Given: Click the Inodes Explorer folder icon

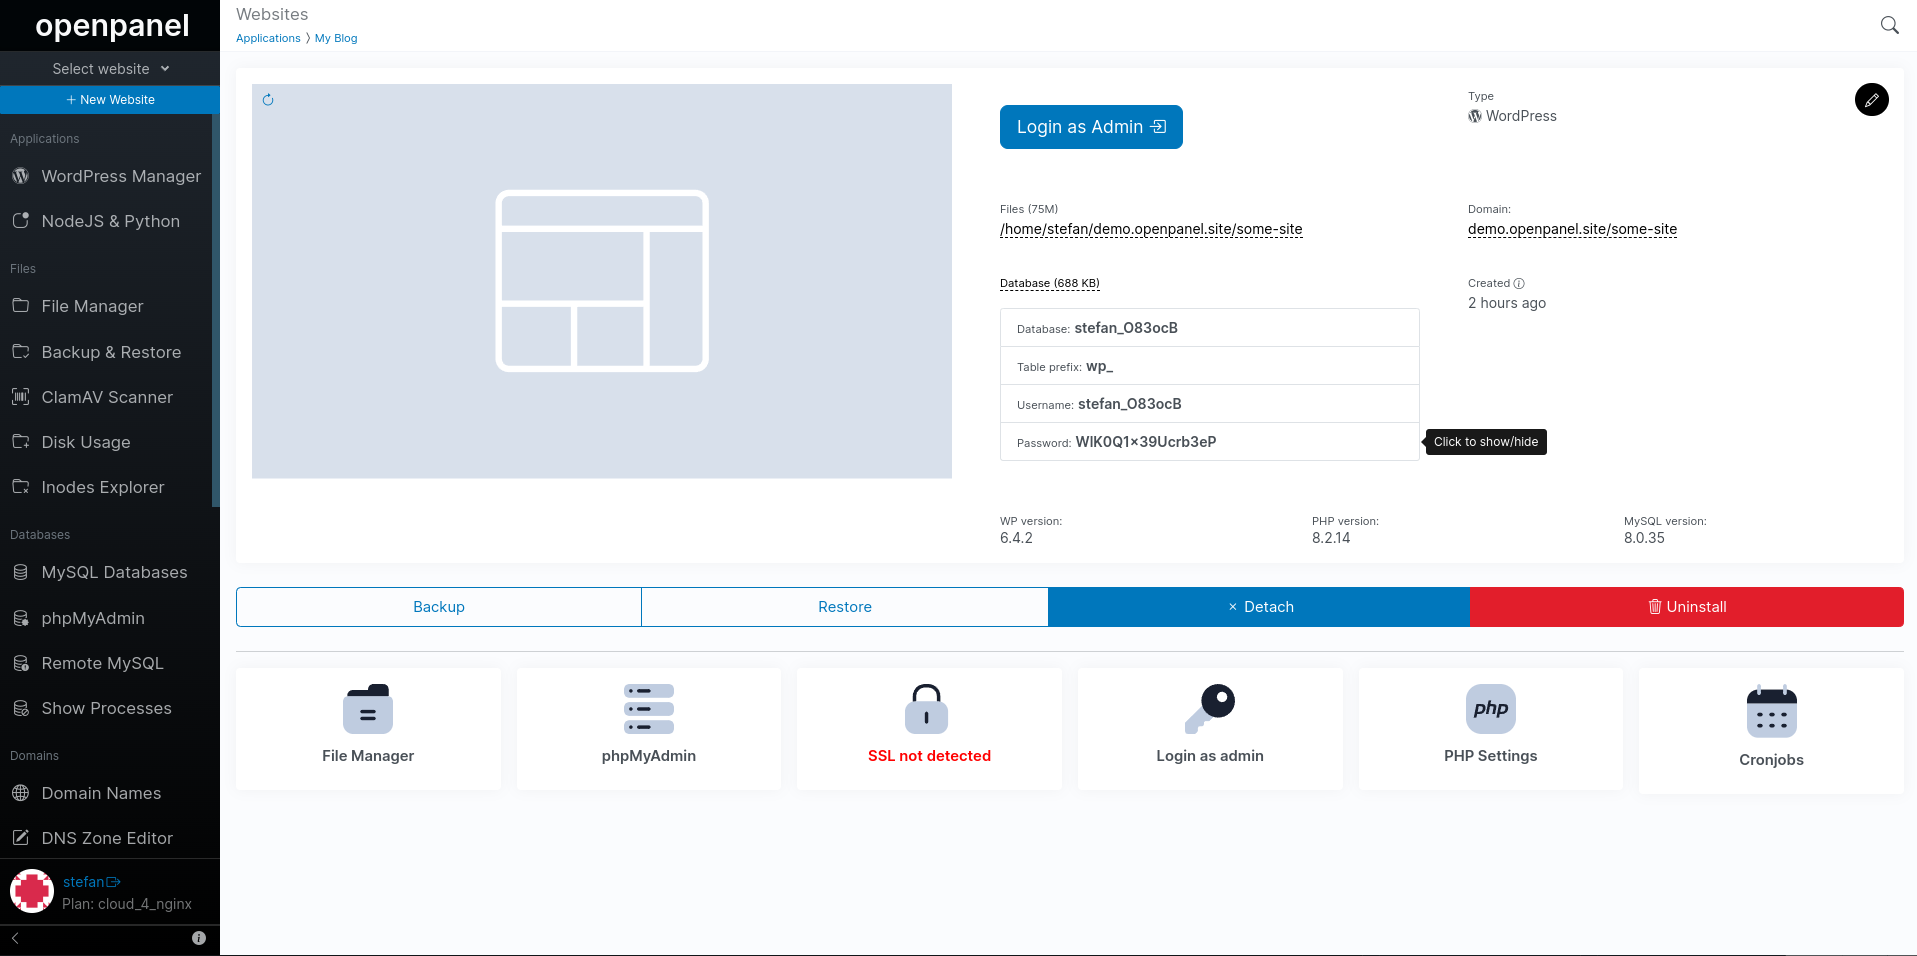Looking at the screenshot, I should tap(20, 487).
